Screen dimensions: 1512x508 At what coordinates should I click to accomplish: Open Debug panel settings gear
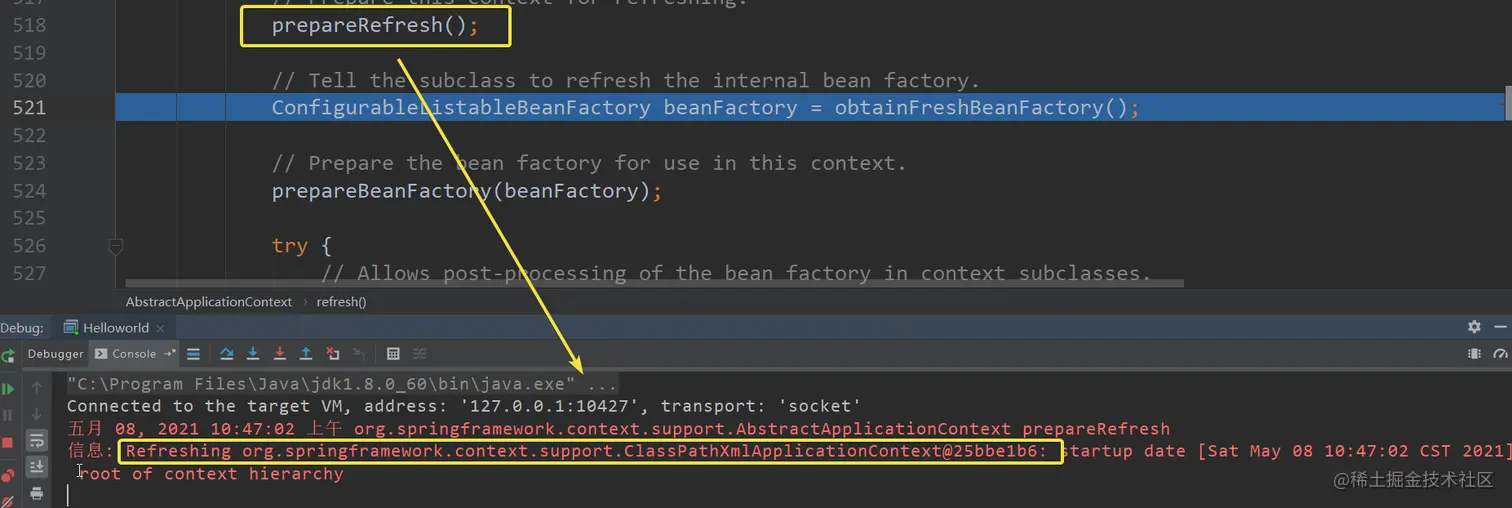[x=1473, y=327]
